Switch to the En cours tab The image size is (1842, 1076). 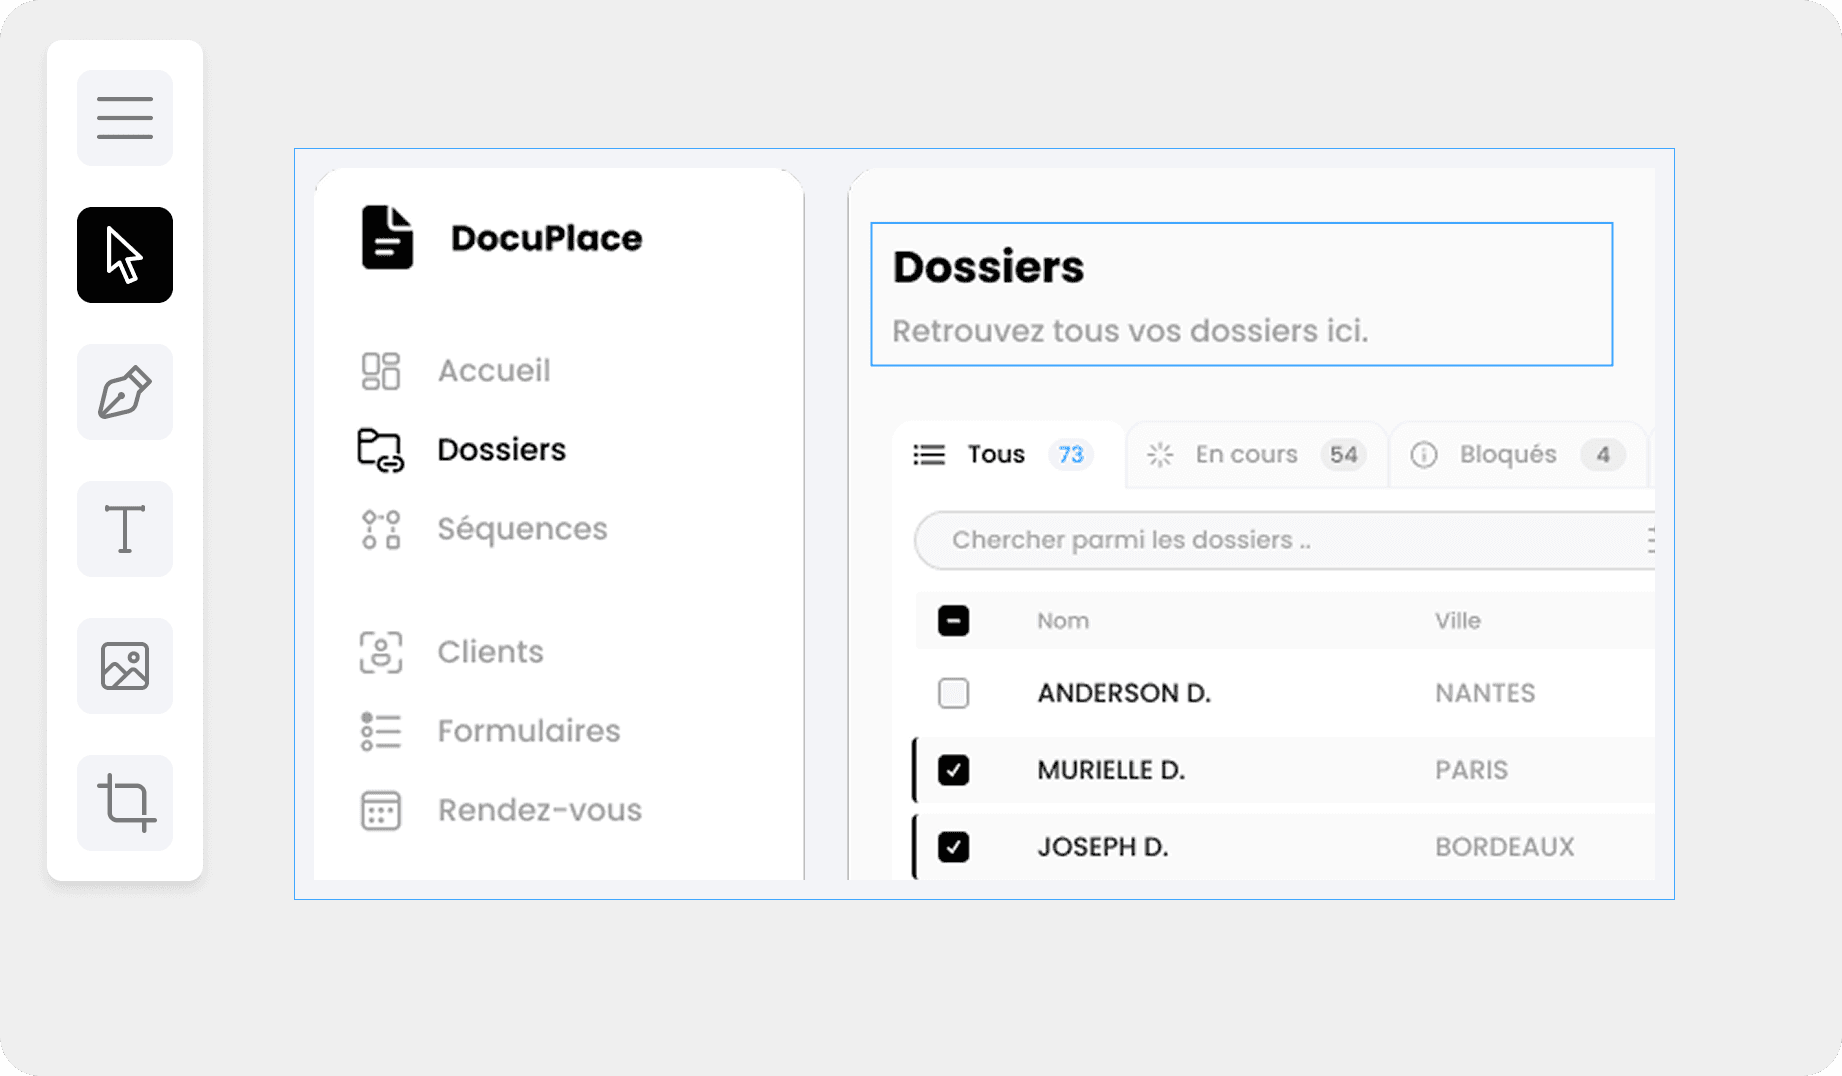click(x=1257, y=455)
